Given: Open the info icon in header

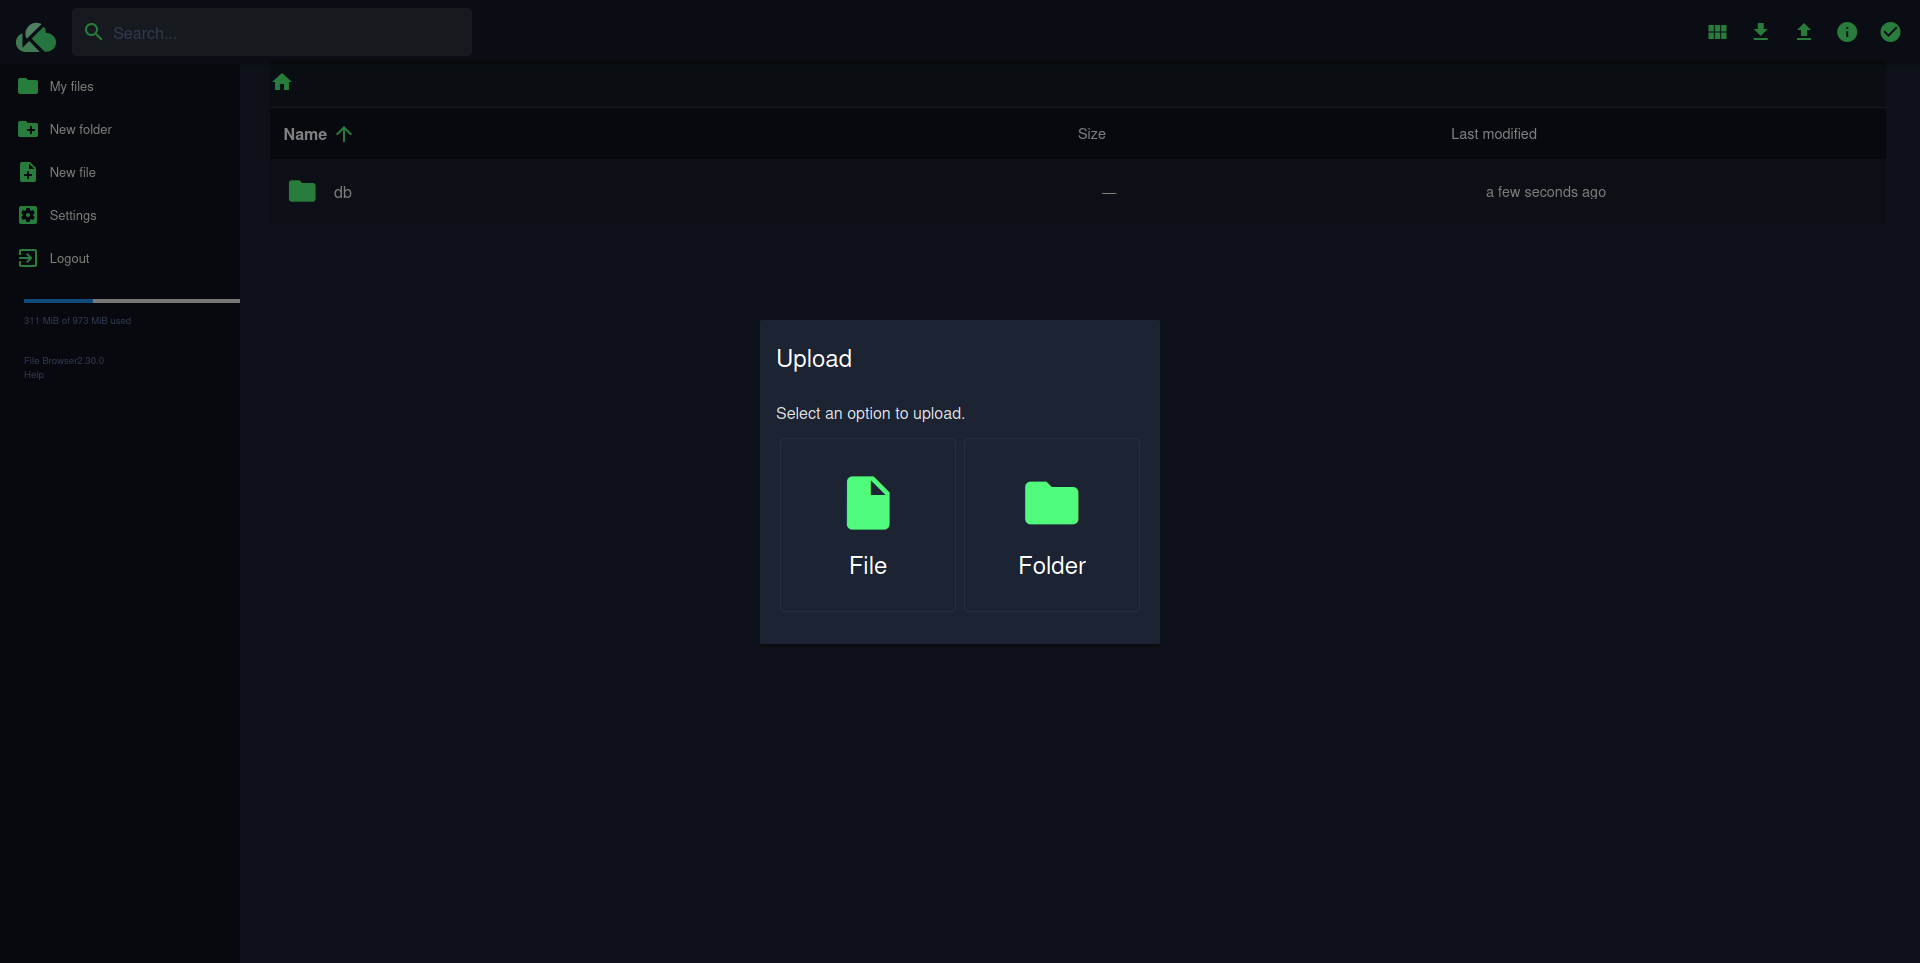Looking at the screenshot, I should click(1846, 32).
